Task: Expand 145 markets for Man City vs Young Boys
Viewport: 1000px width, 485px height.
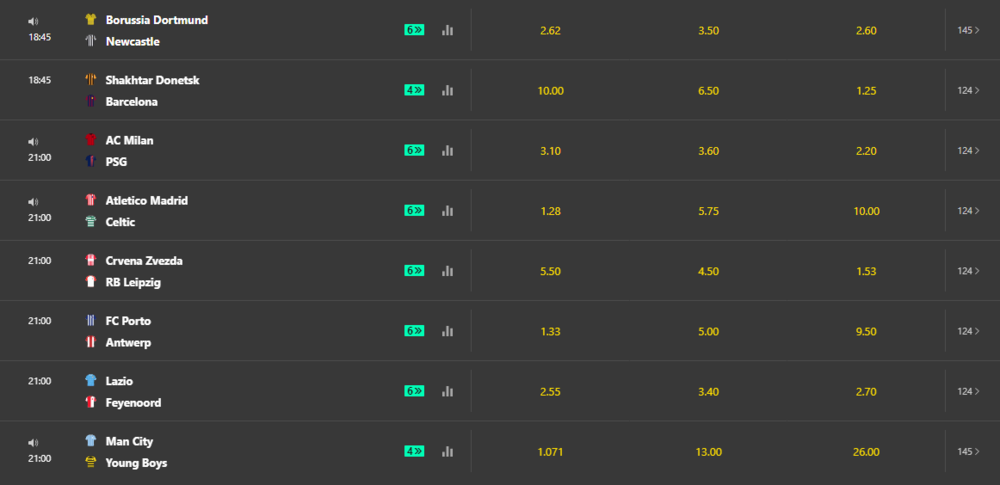Action: coord(968,451)
